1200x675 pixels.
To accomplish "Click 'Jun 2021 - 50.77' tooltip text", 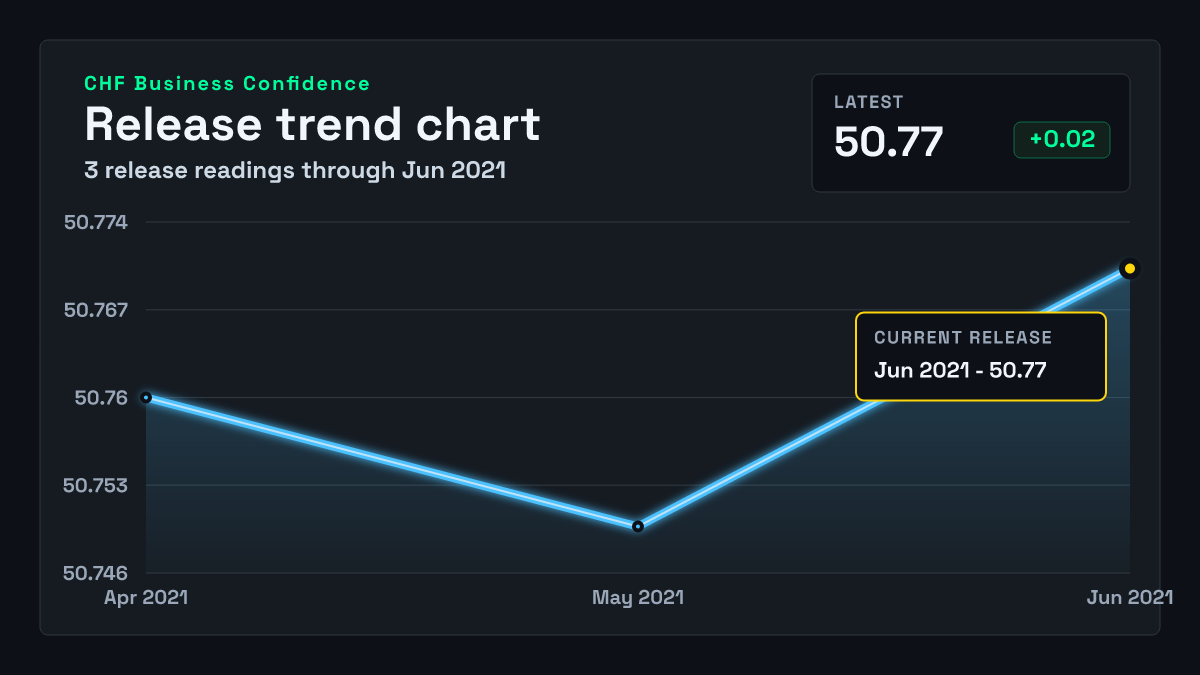I will pos(960,370).
